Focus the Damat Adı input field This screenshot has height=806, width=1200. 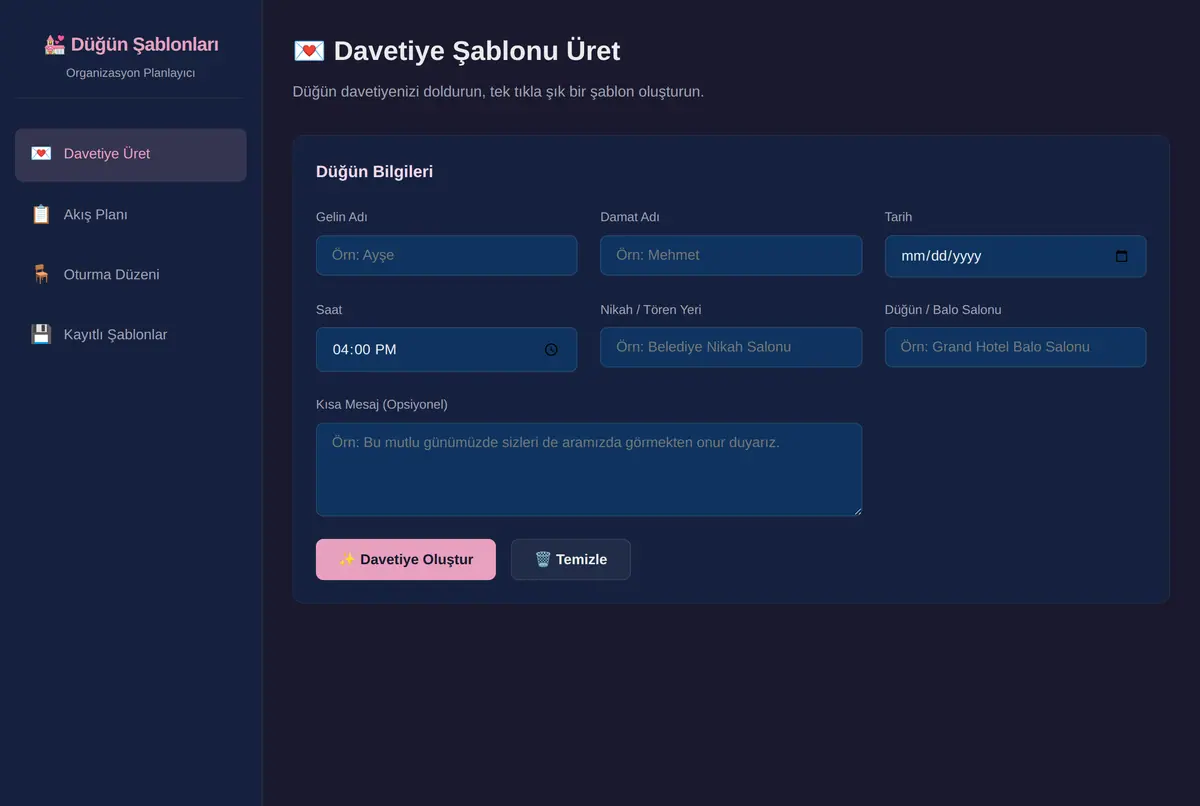[731, 255]
